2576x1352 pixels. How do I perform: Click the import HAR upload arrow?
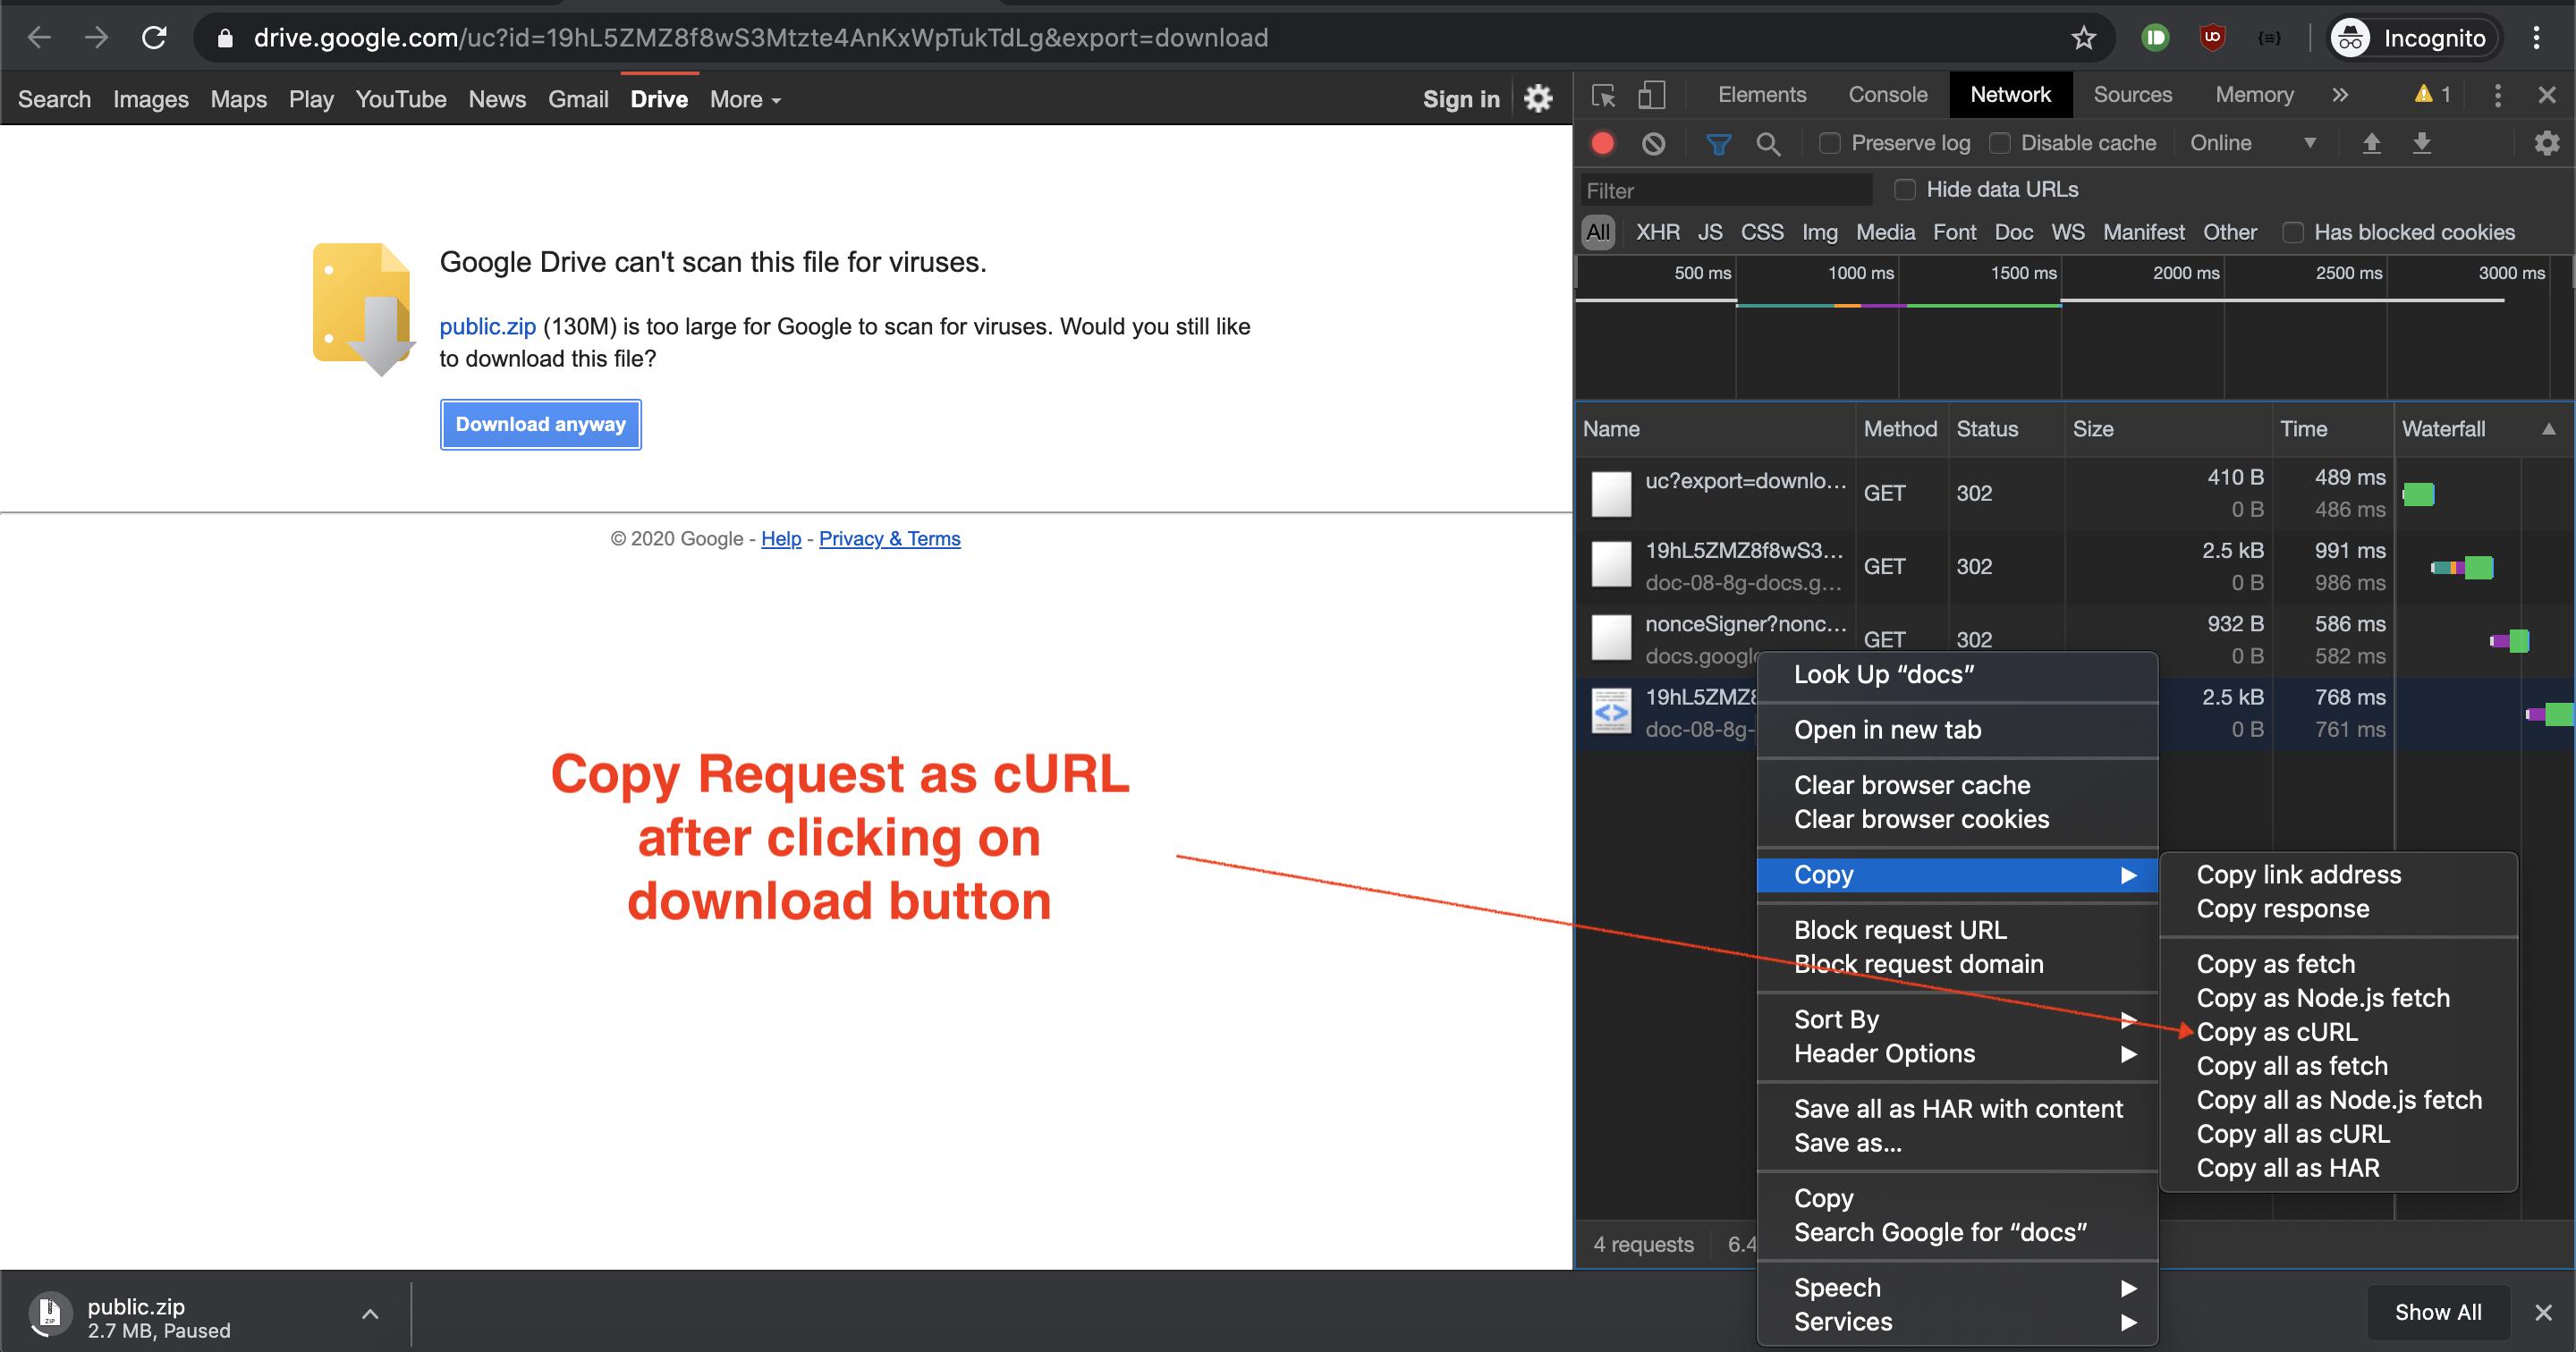(2371, 143)
